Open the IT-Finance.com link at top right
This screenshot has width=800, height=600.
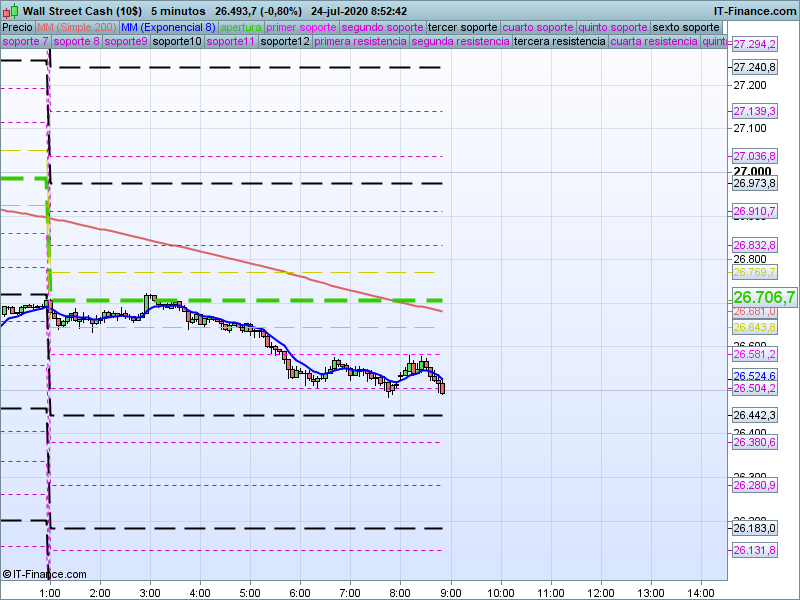754,10
